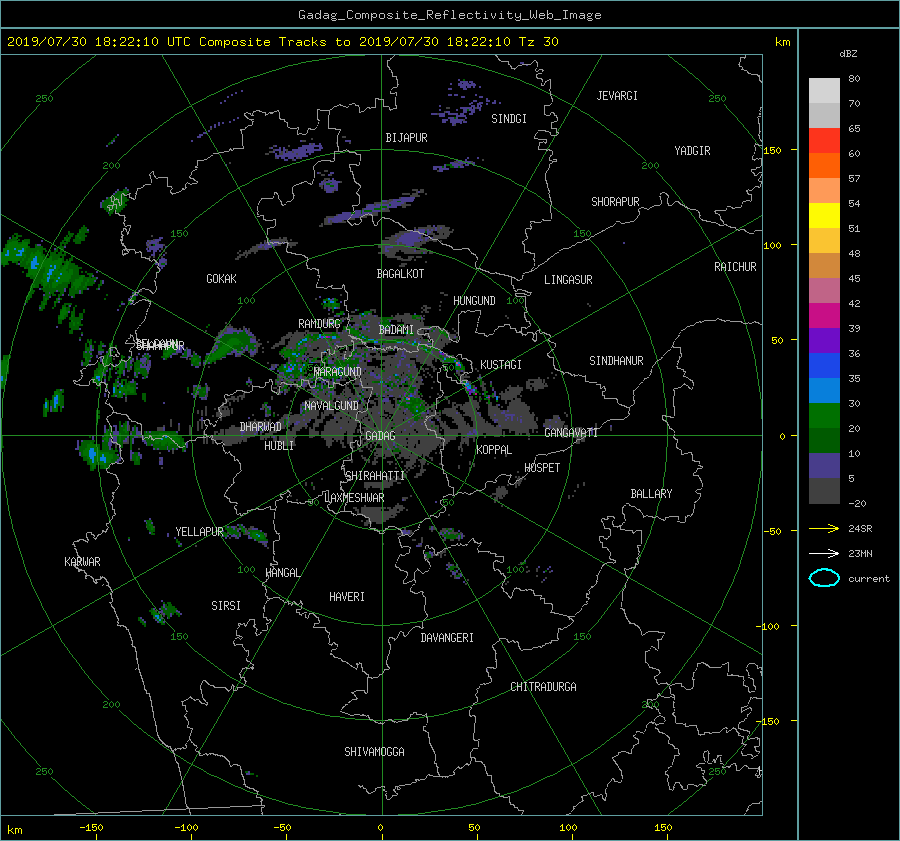Click the DAVANGERI city label
The width and height of the screenshot is (900, 841).
coord(447,638)
